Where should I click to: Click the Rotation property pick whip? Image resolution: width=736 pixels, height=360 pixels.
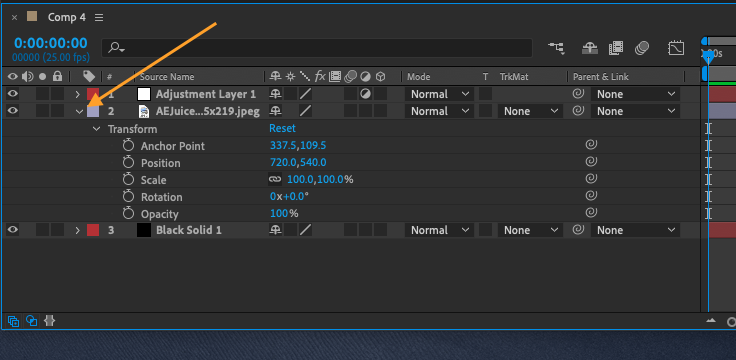point(591,195)
